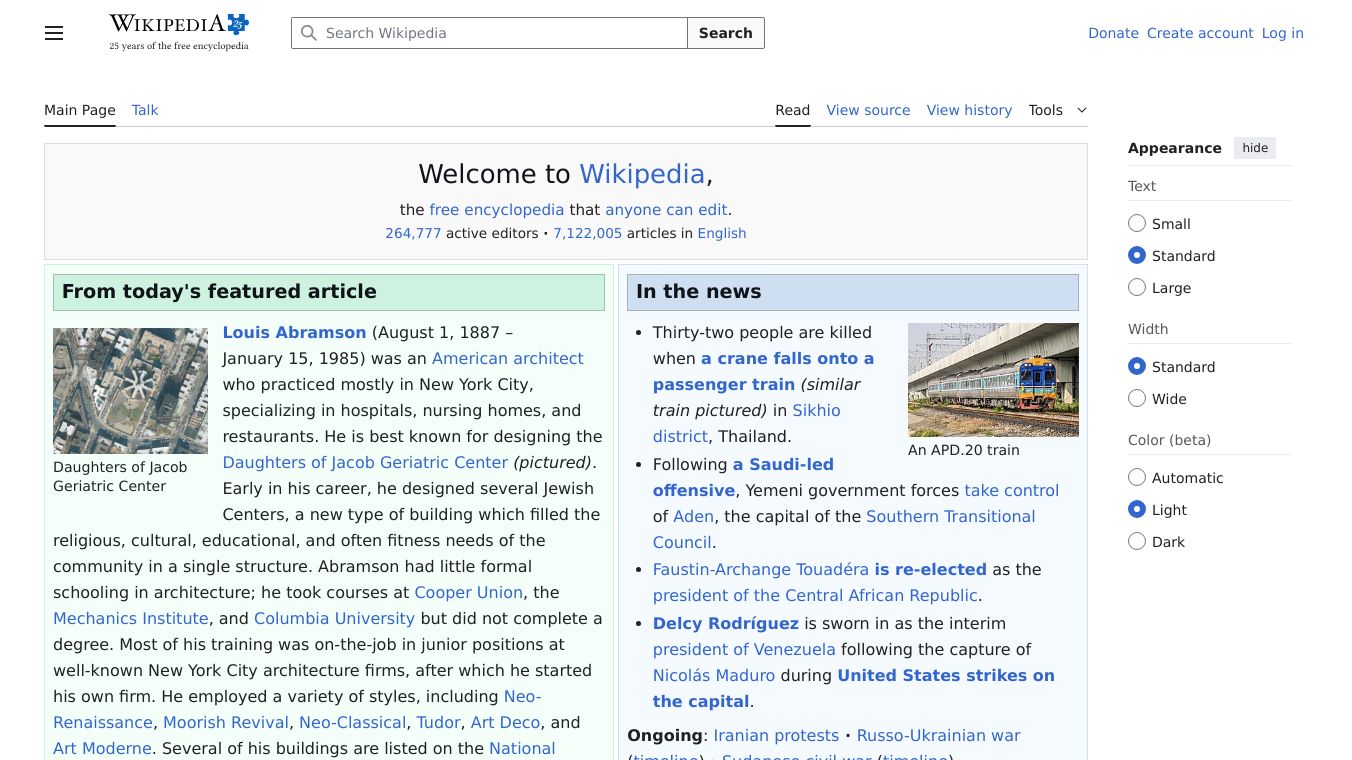Click the anyone can edit link
The image size is (1352, 760).
[x=666, y=210]
